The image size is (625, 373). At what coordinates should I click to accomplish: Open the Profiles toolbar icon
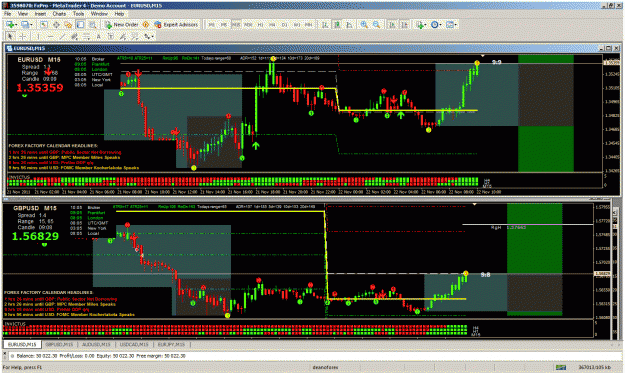tap(25, 24)
